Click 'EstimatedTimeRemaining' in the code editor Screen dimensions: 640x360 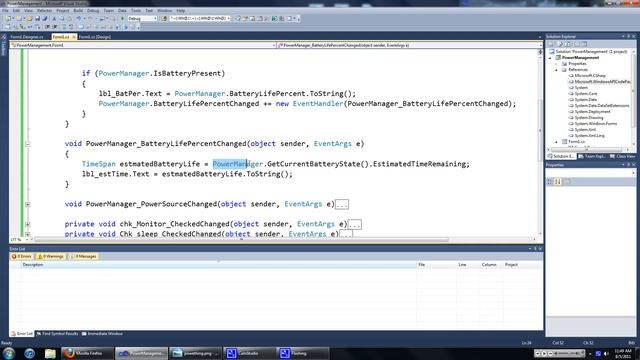(419, 164)
